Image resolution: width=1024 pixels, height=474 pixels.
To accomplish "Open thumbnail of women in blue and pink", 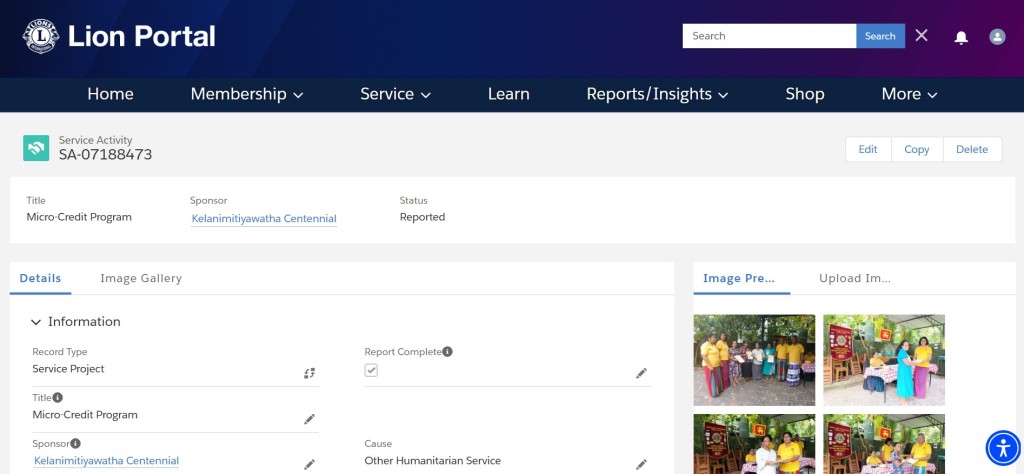I will 884,360.
